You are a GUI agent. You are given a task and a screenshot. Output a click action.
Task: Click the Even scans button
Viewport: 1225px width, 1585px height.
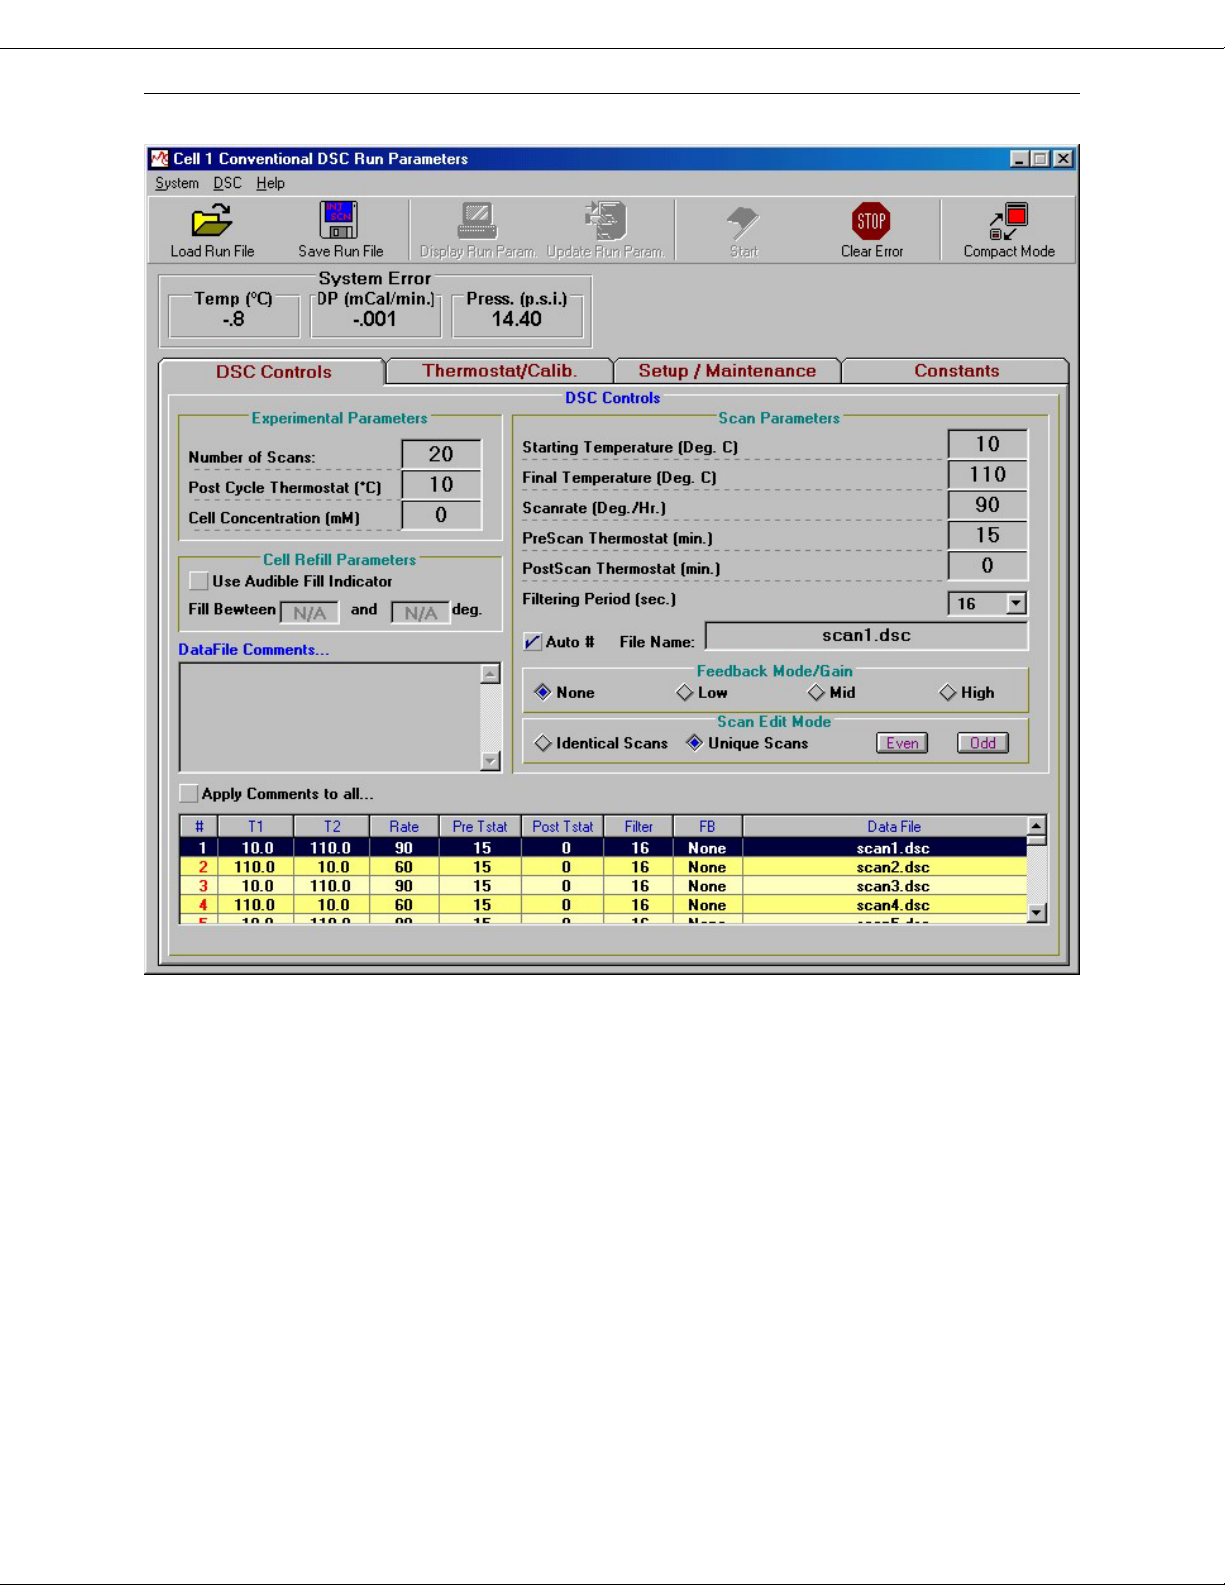902,743
